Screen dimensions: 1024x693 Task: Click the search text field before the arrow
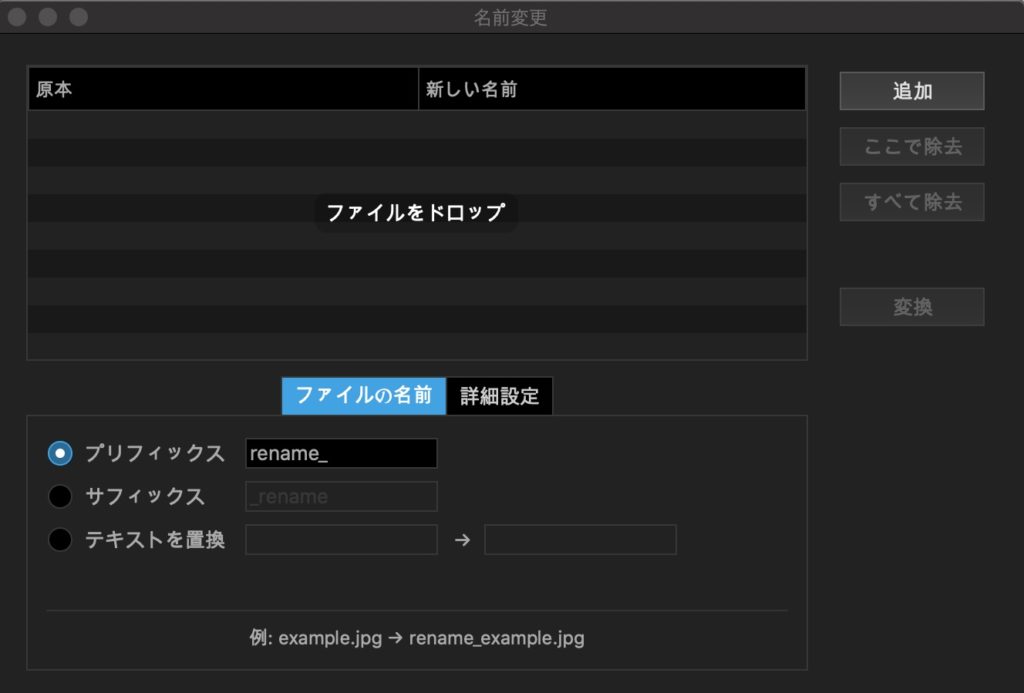(341, 540)
